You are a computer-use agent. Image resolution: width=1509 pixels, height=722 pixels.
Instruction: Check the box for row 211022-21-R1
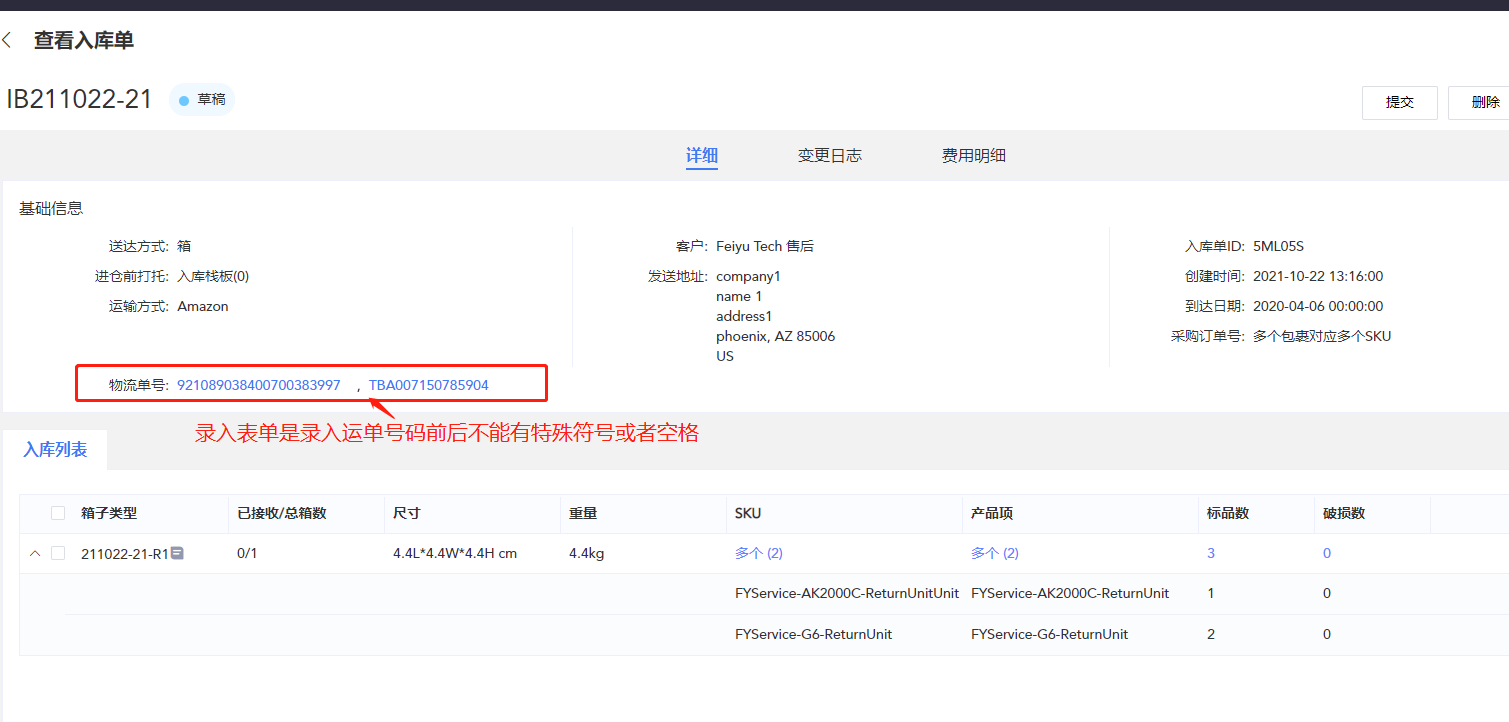coord(58,553)
